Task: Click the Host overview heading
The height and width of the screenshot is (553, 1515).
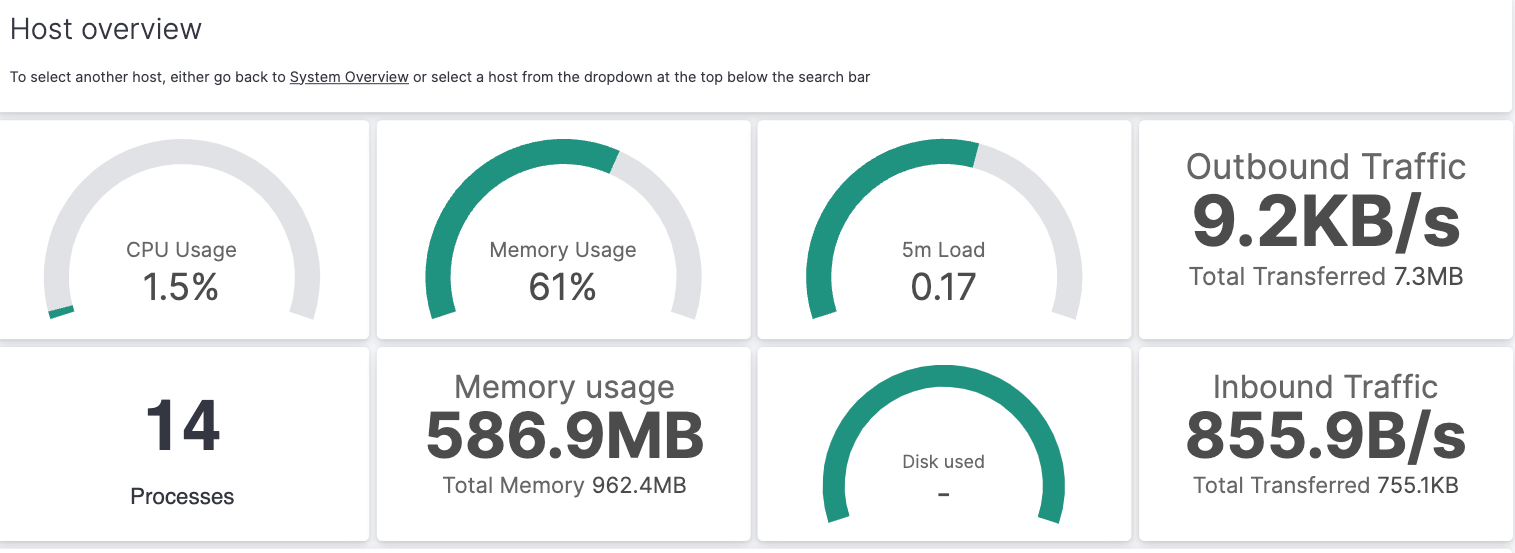Action: (x=106, y=29)
